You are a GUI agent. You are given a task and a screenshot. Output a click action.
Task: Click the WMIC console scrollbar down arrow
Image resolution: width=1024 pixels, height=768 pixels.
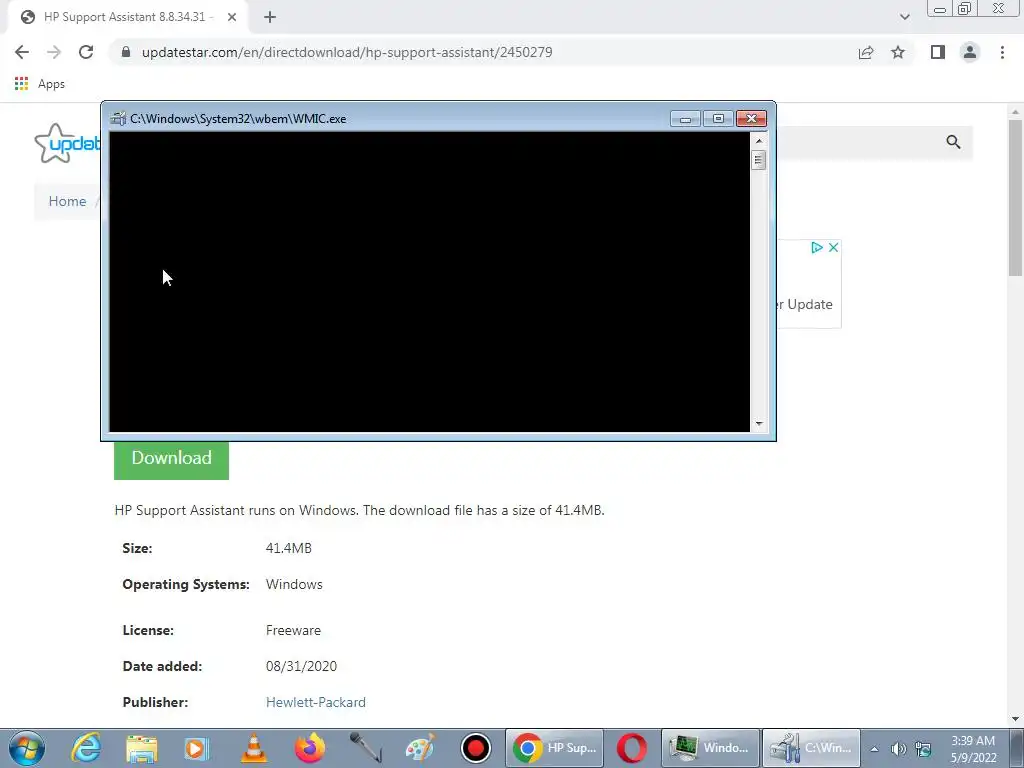758,424
